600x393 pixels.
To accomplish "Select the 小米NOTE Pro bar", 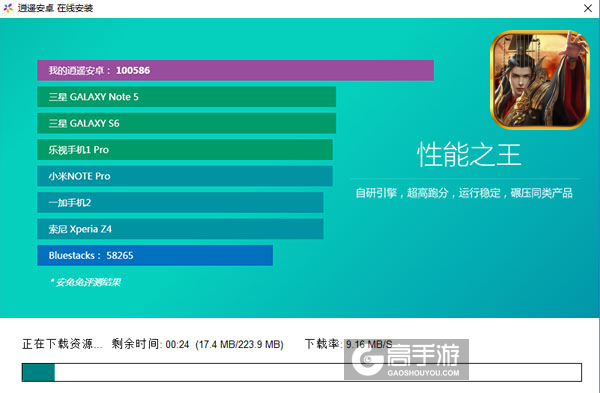I will click(x=185, y=176).
